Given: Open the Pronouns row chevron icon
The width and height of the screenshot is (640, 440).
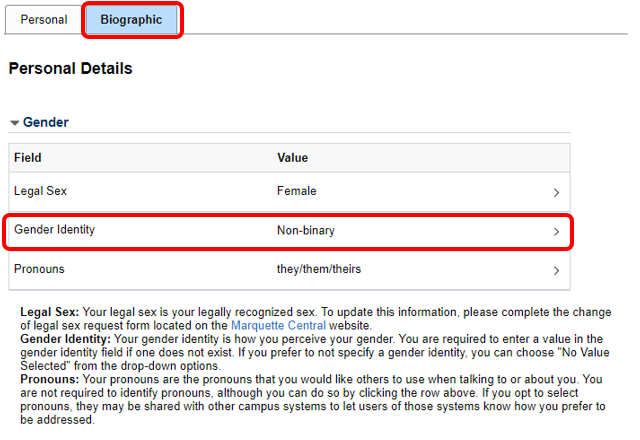Looking at the screenshot, I should pos(556,270).
